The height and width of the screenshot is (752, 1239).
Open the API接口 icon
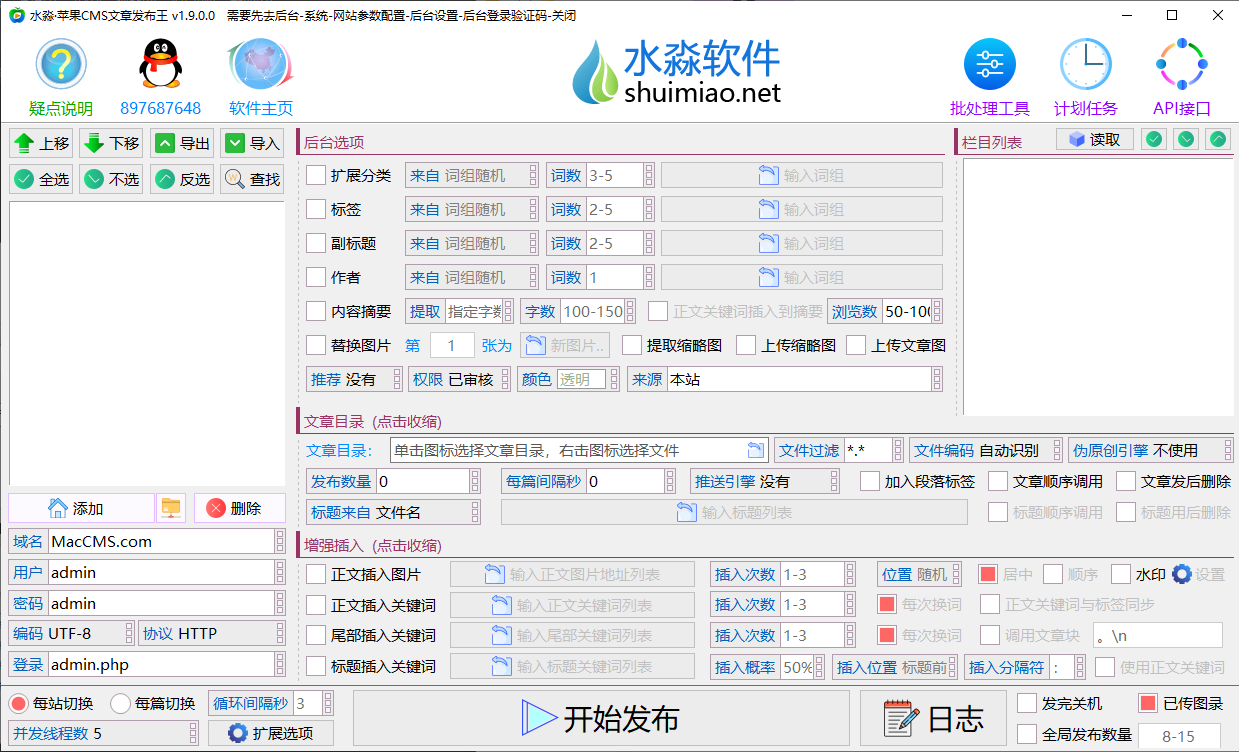[1182, 65]
